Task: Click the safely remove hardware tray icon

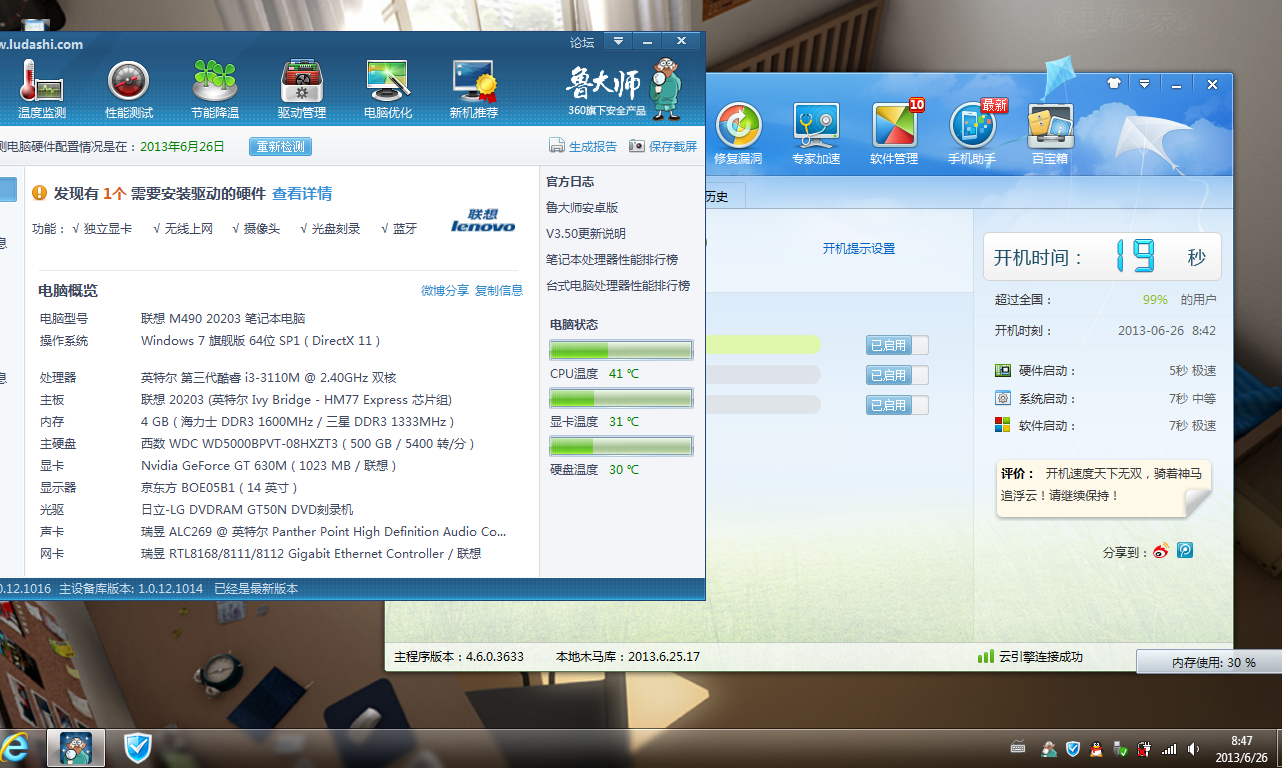Action: coord(1121,748)
